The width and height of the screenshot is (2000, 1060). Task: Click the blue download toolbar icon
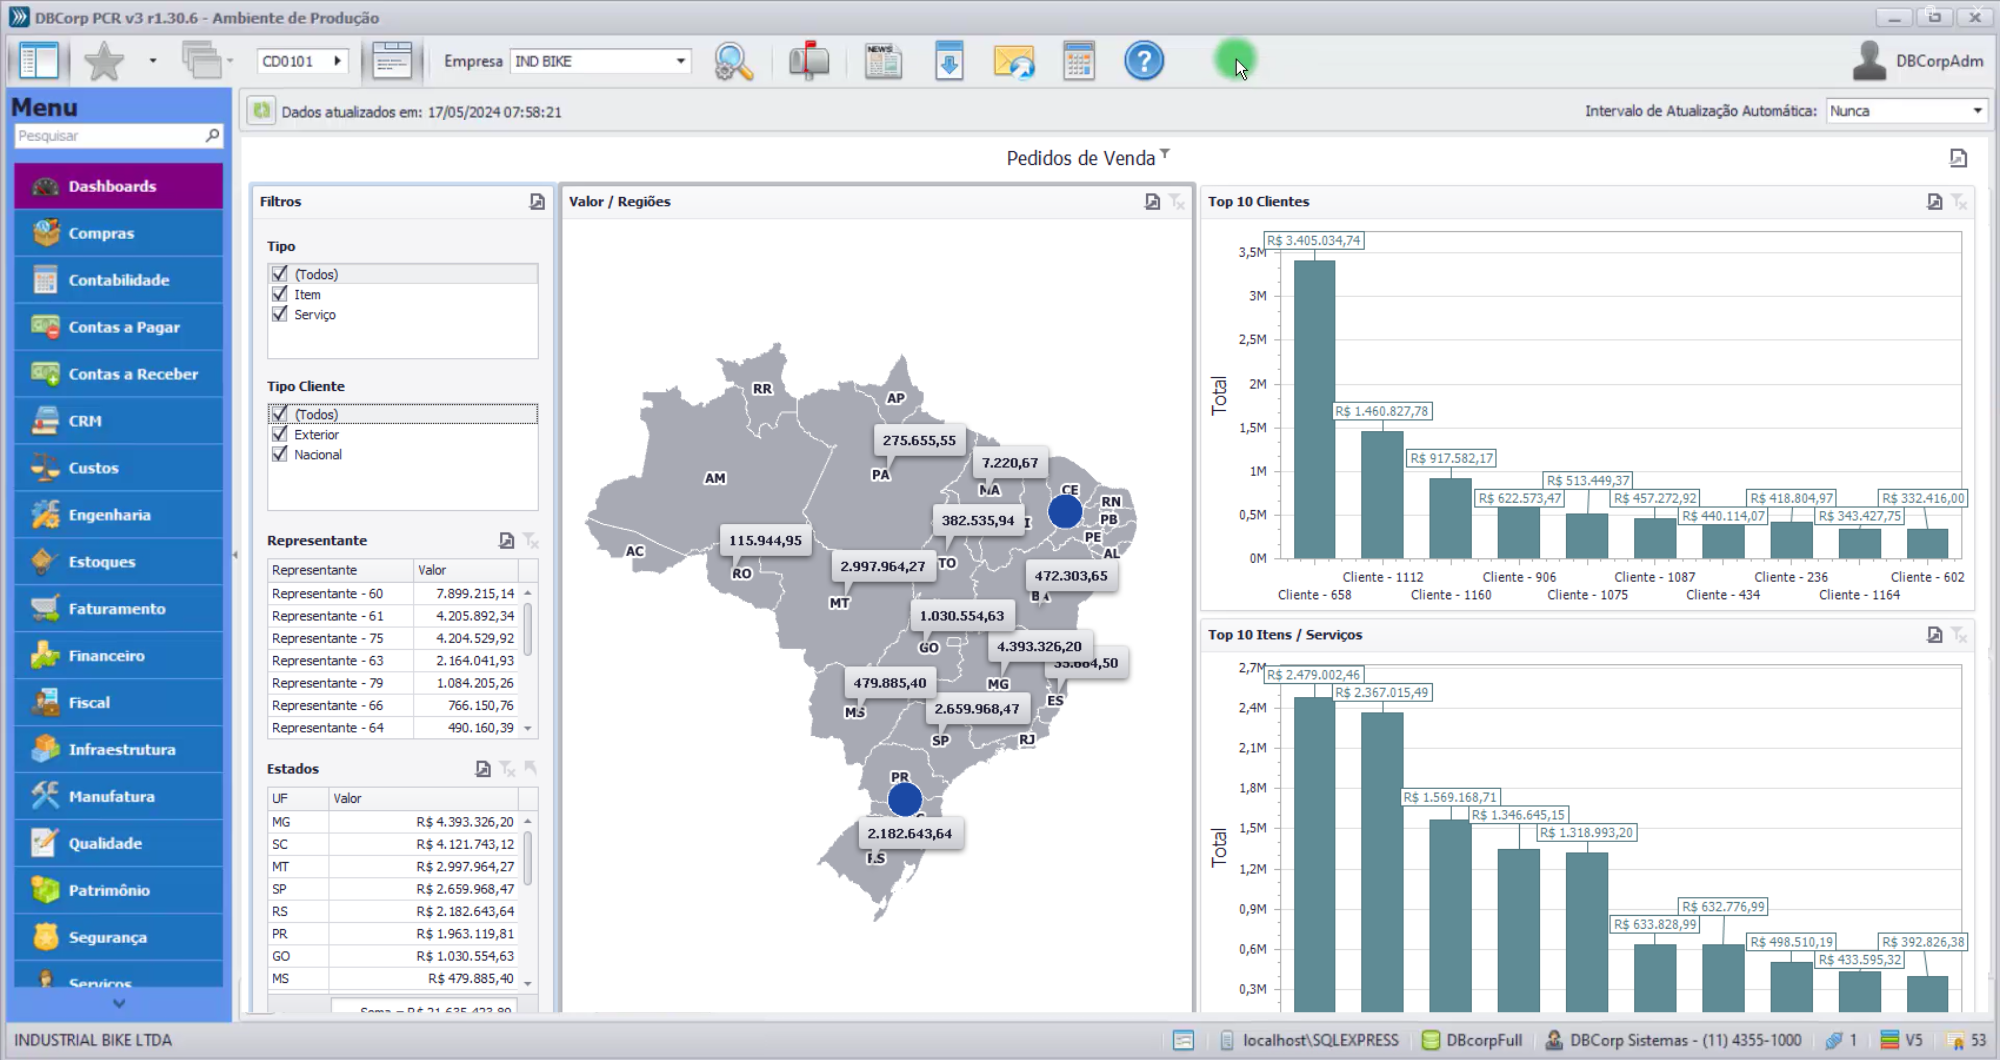[x=949, y=61]
